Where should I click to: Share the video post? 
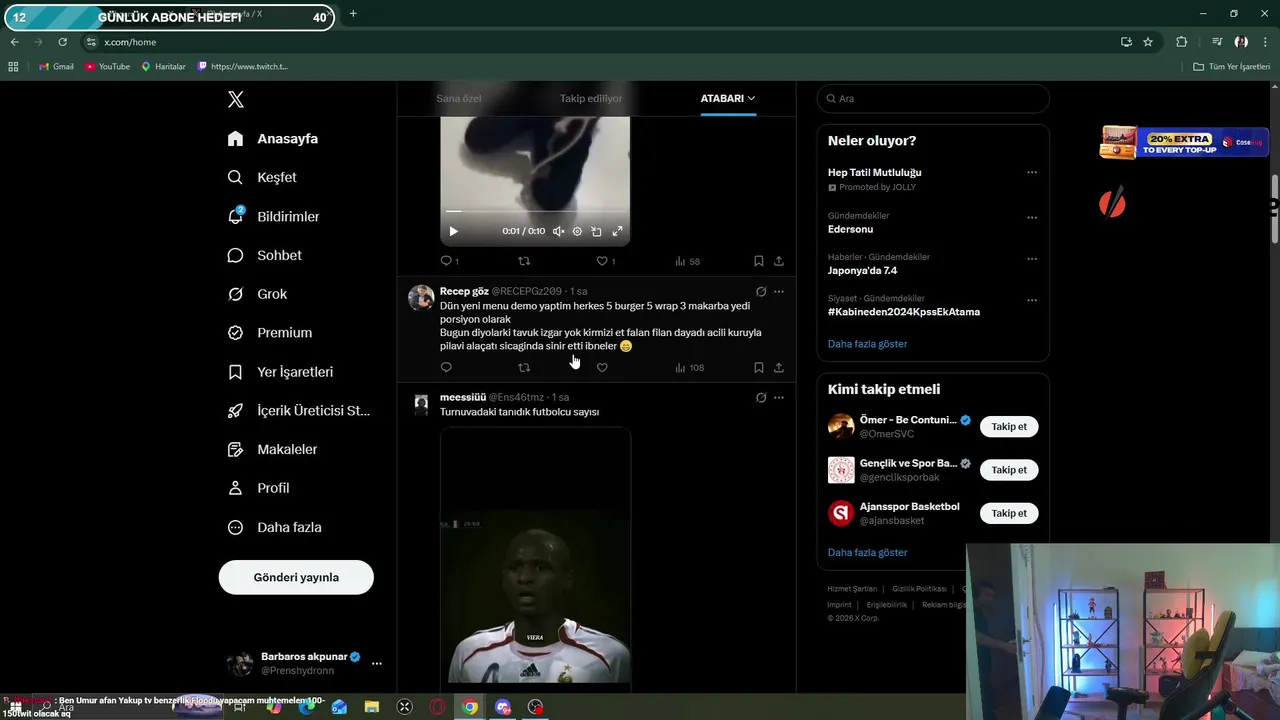(779, 261)
